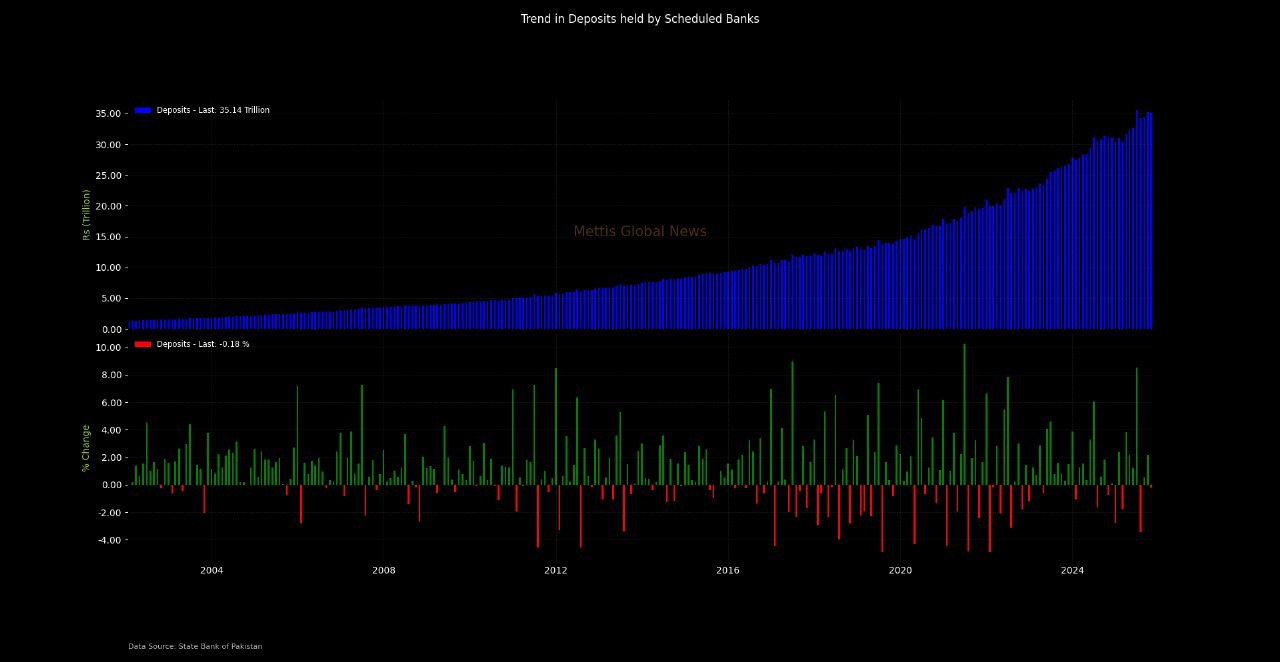Click the 'Data Source: State Bank of Pakistan' note
The height and width of the screenshot is (662, 1280).
195,646
